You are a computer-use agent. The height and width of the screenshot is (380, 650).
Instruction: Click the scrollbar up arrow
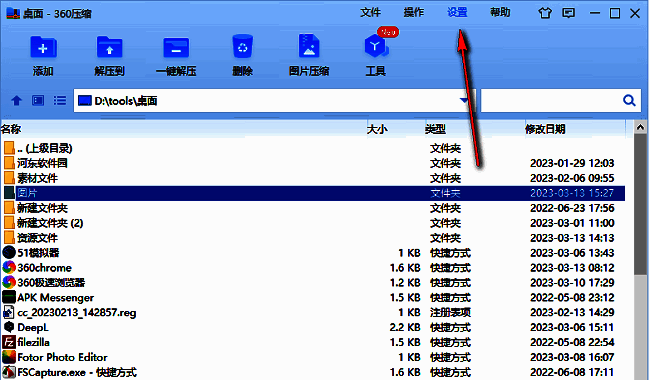pyautogui.click(x=640, y=128)
